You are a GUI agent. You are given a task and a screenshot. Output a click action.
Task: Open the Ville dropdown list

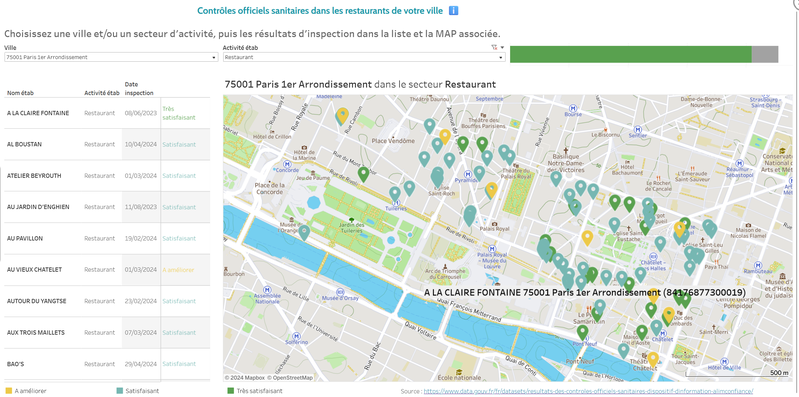111,58
